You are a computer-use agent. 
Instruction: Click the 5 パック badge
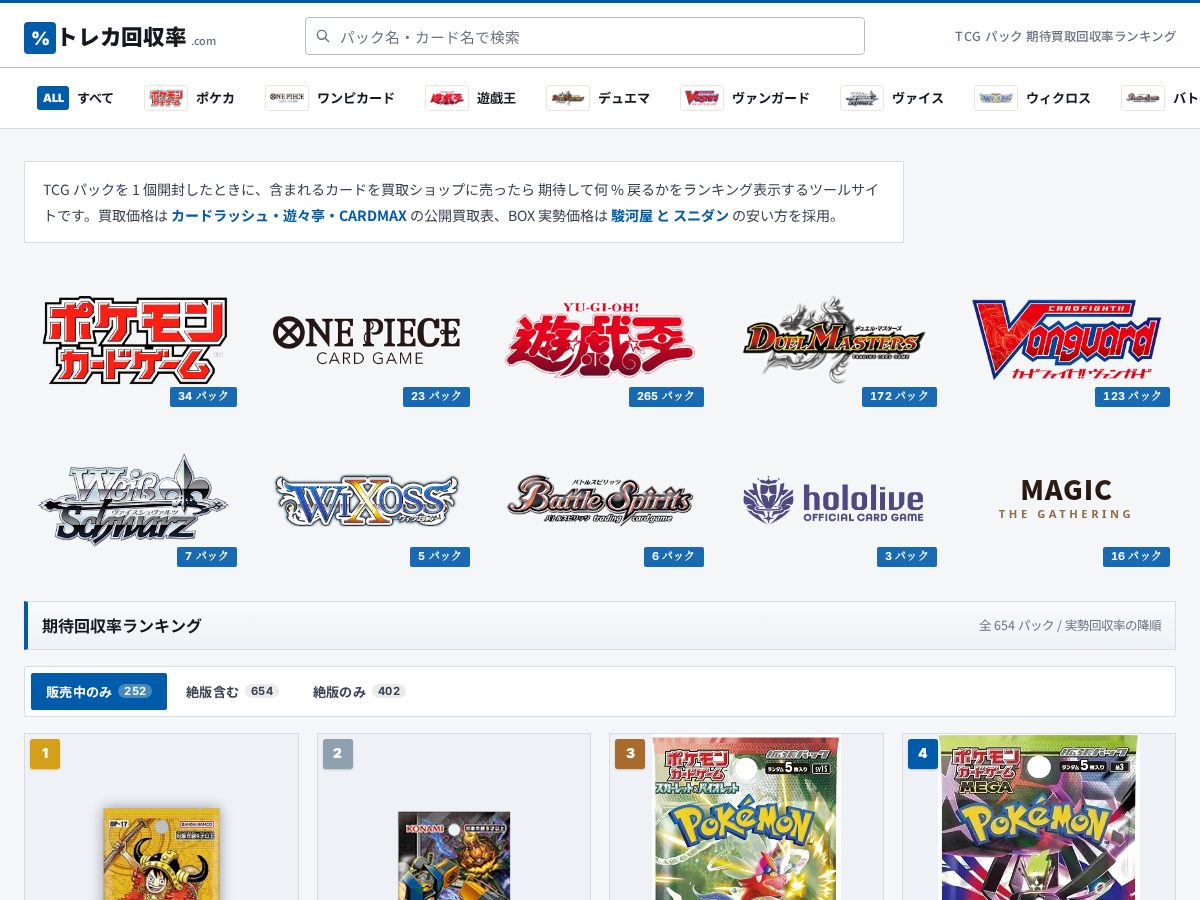click(x=440, y=557)
